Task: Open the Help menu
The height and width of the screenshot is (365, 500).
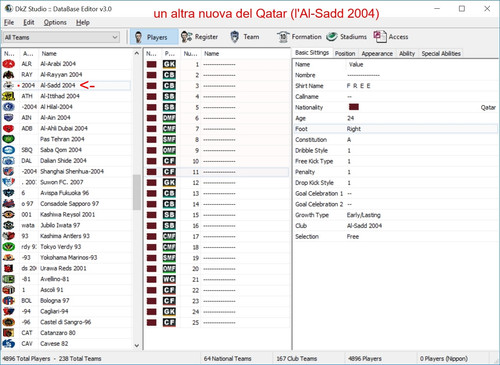Action: point(83,22)
